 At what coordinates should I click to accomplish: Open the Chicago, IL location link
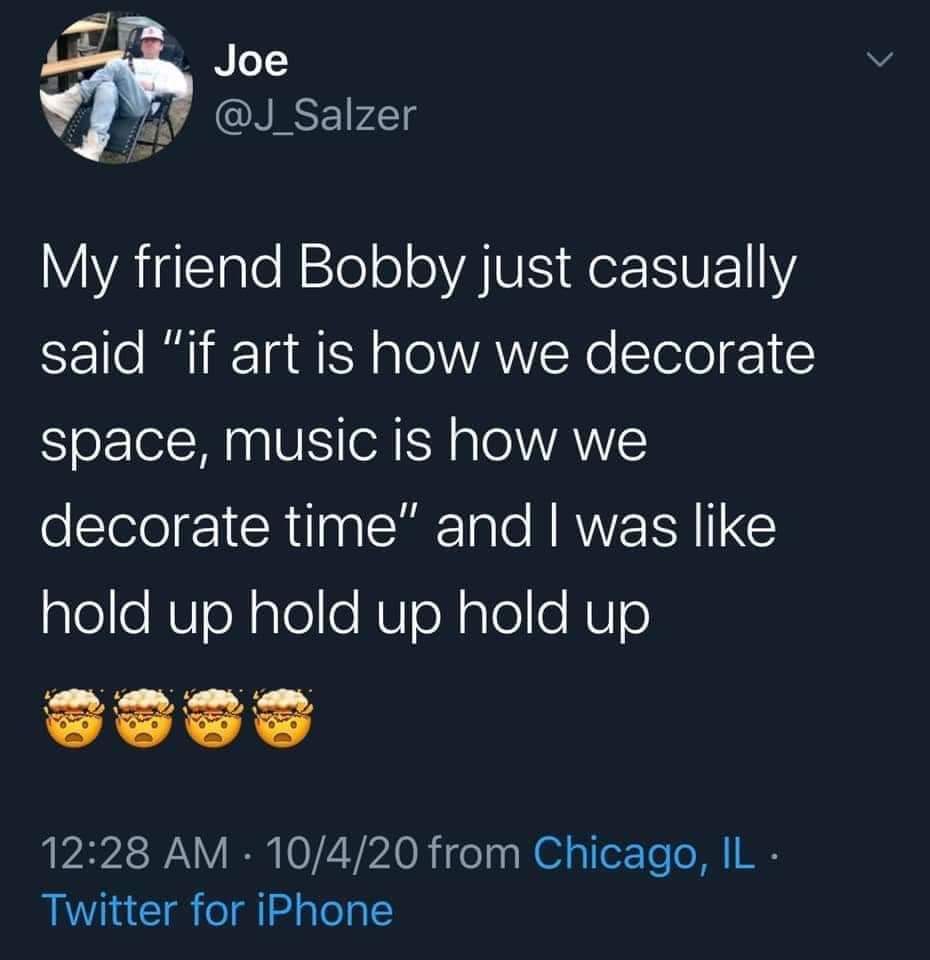pyautogui.click(x=643, y=854)
